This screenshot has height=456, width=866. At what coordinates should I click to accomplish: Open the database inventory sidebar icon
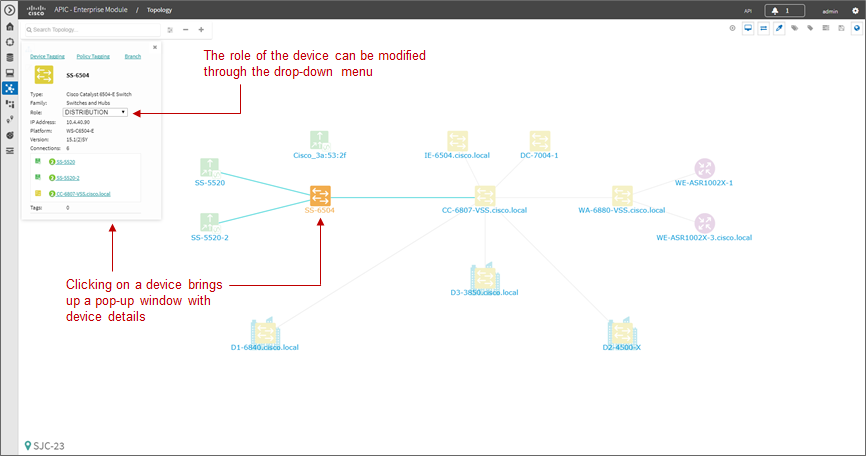click(9, 57)
